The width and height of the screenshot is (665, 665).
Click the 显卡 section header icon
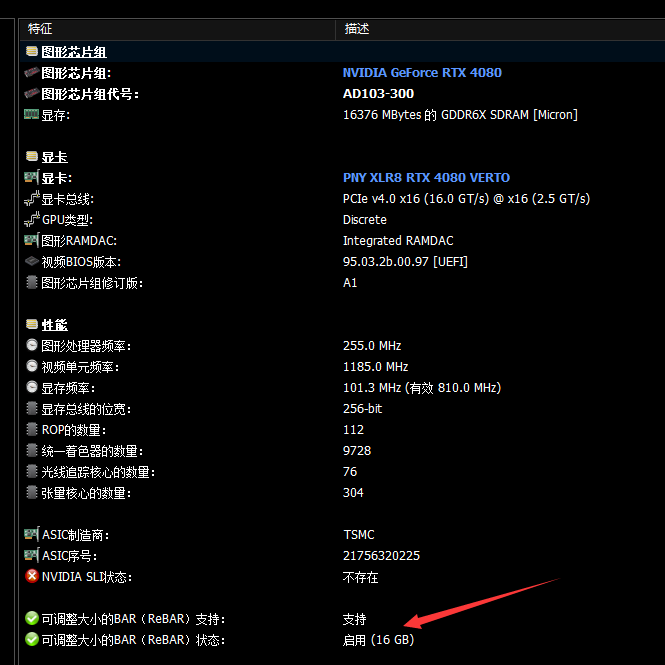click(x=32, y=156)
